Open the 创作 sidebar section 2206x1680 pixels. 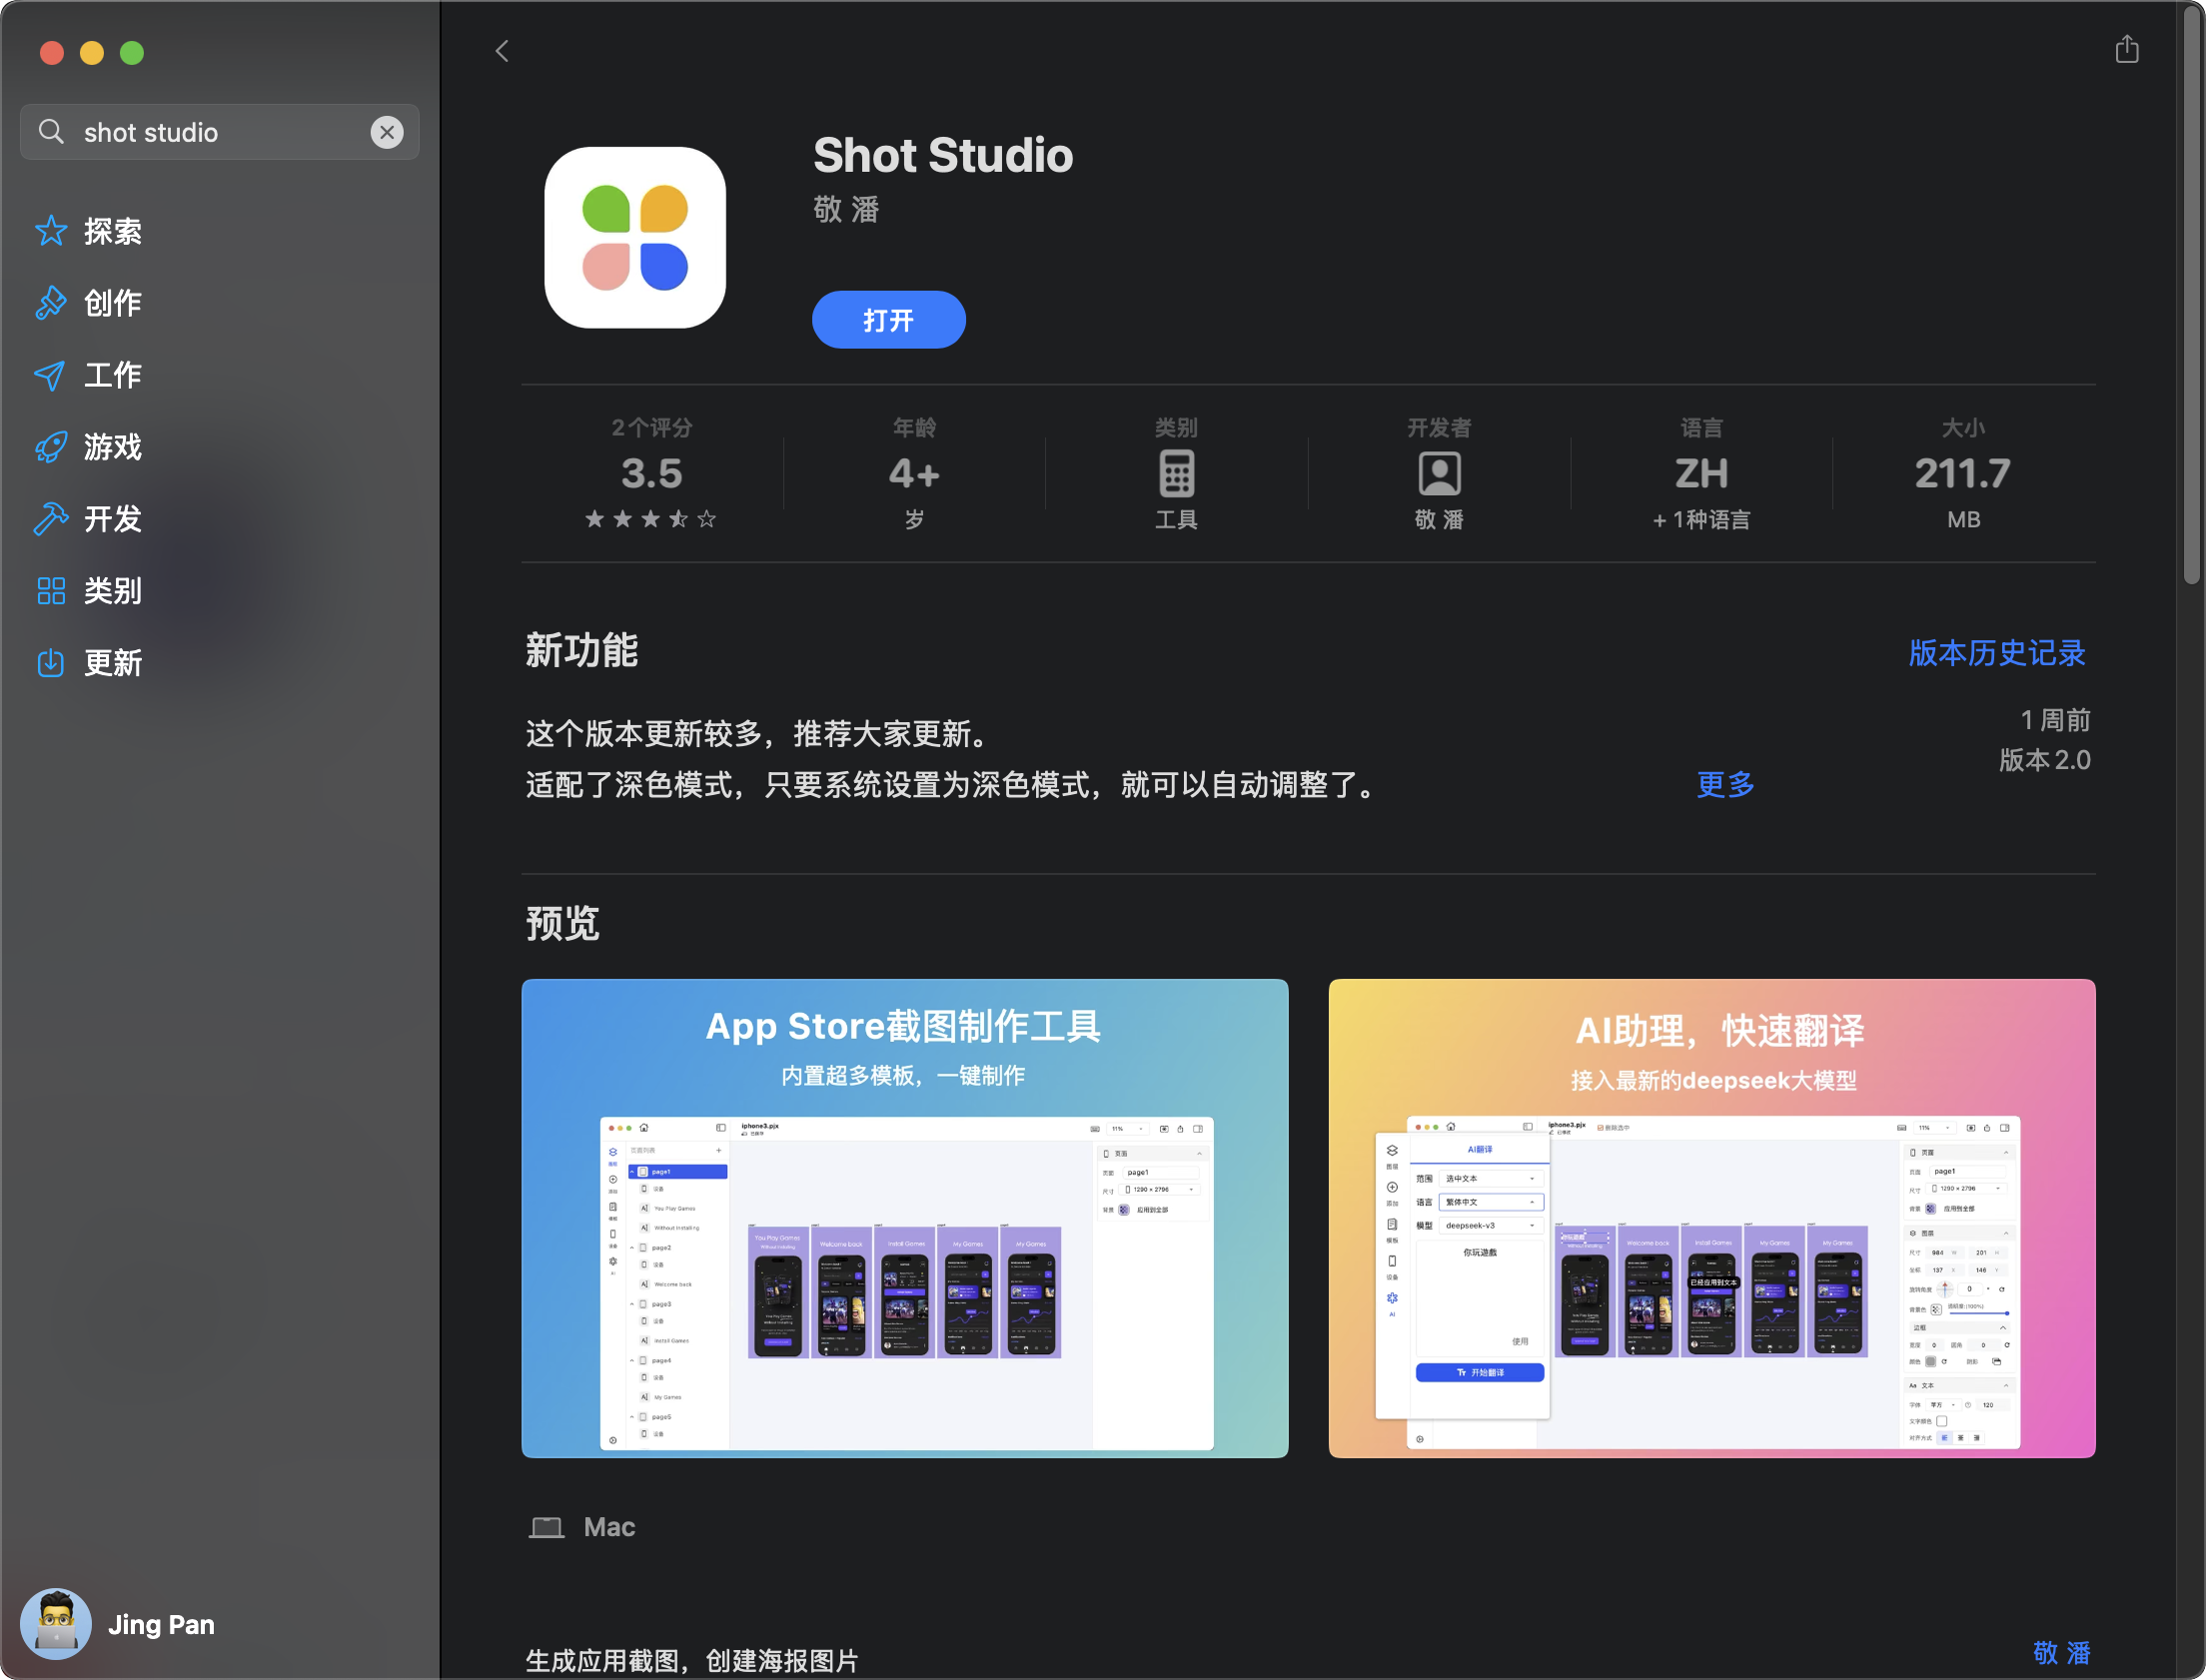[x=112, y=303]
